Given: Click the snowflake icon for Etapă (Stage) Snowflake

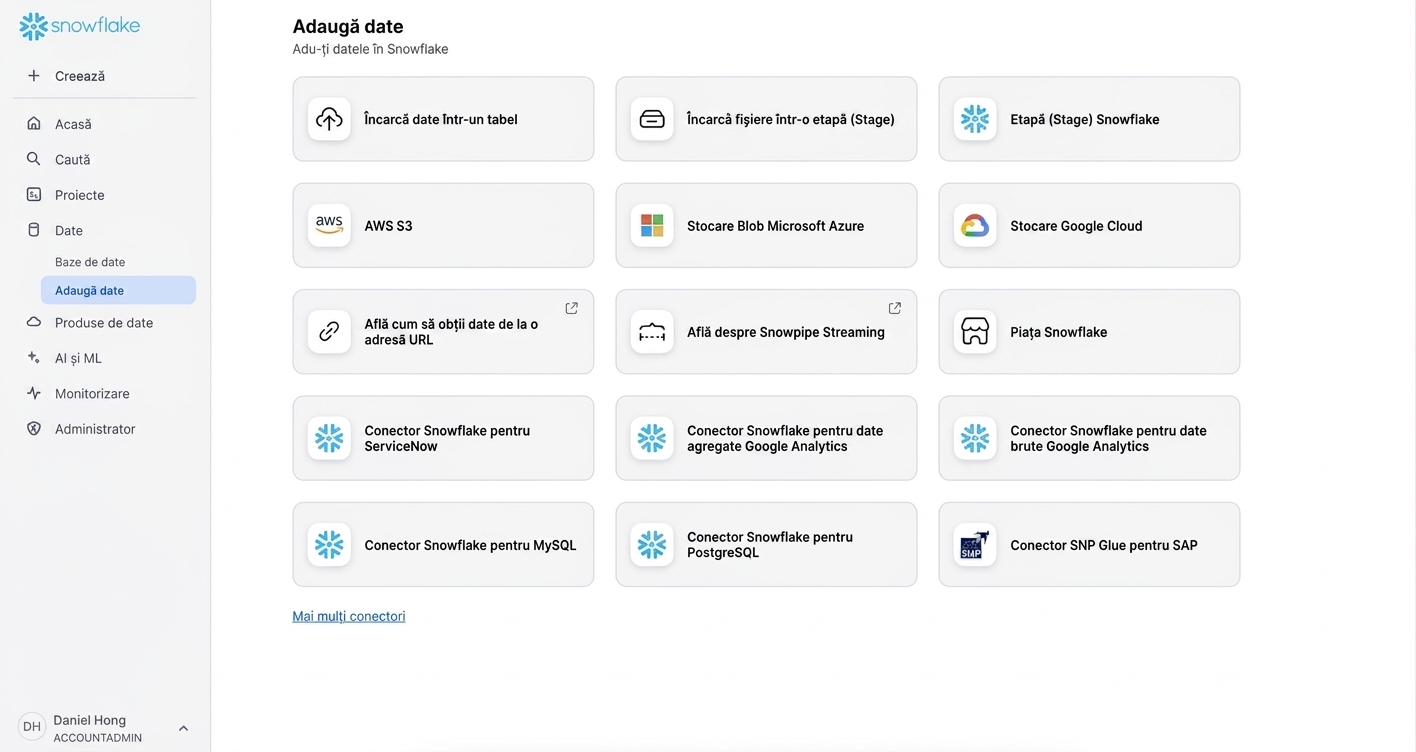Looking at the screenshot, I should click(x=975, y=119).
